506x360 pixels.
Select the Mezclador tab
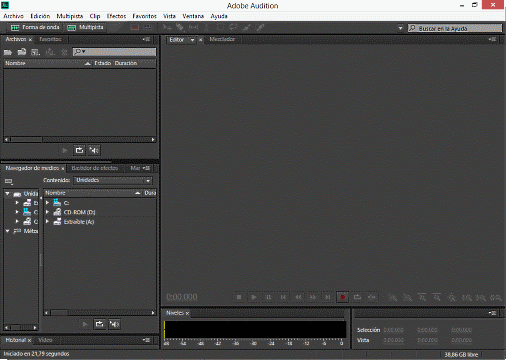(222, 39)
